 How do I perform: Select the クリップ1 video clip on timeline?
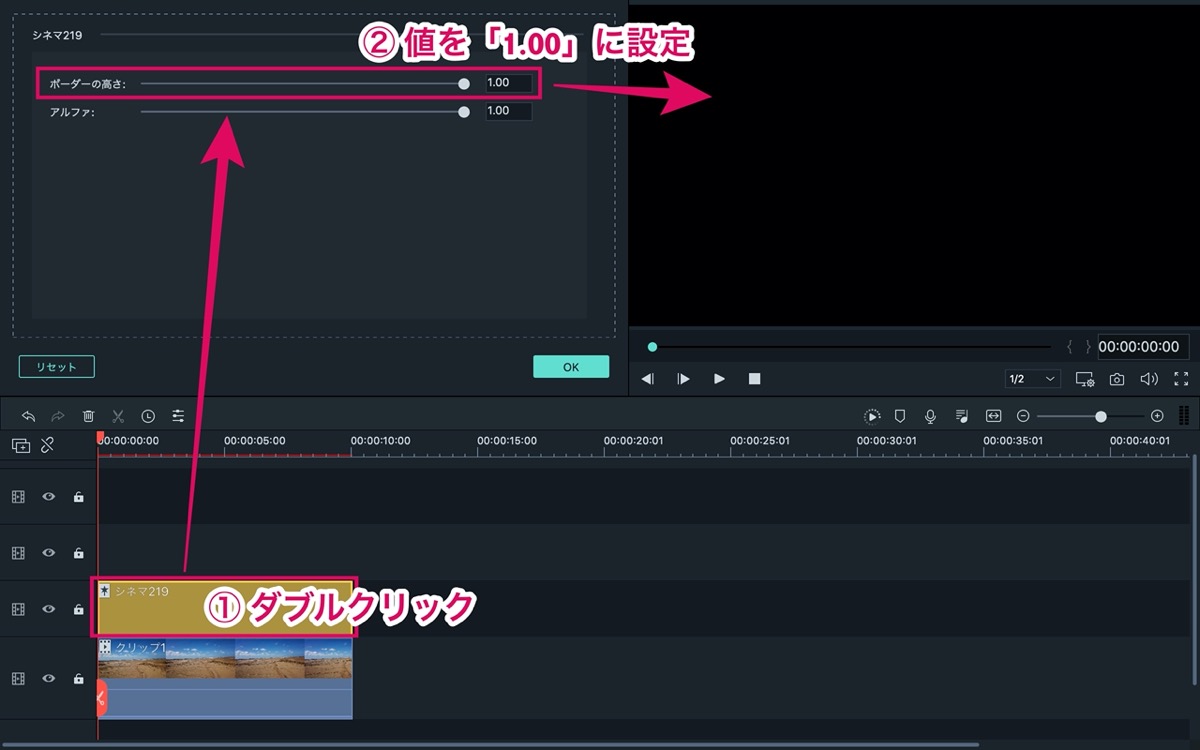point(225,678)
